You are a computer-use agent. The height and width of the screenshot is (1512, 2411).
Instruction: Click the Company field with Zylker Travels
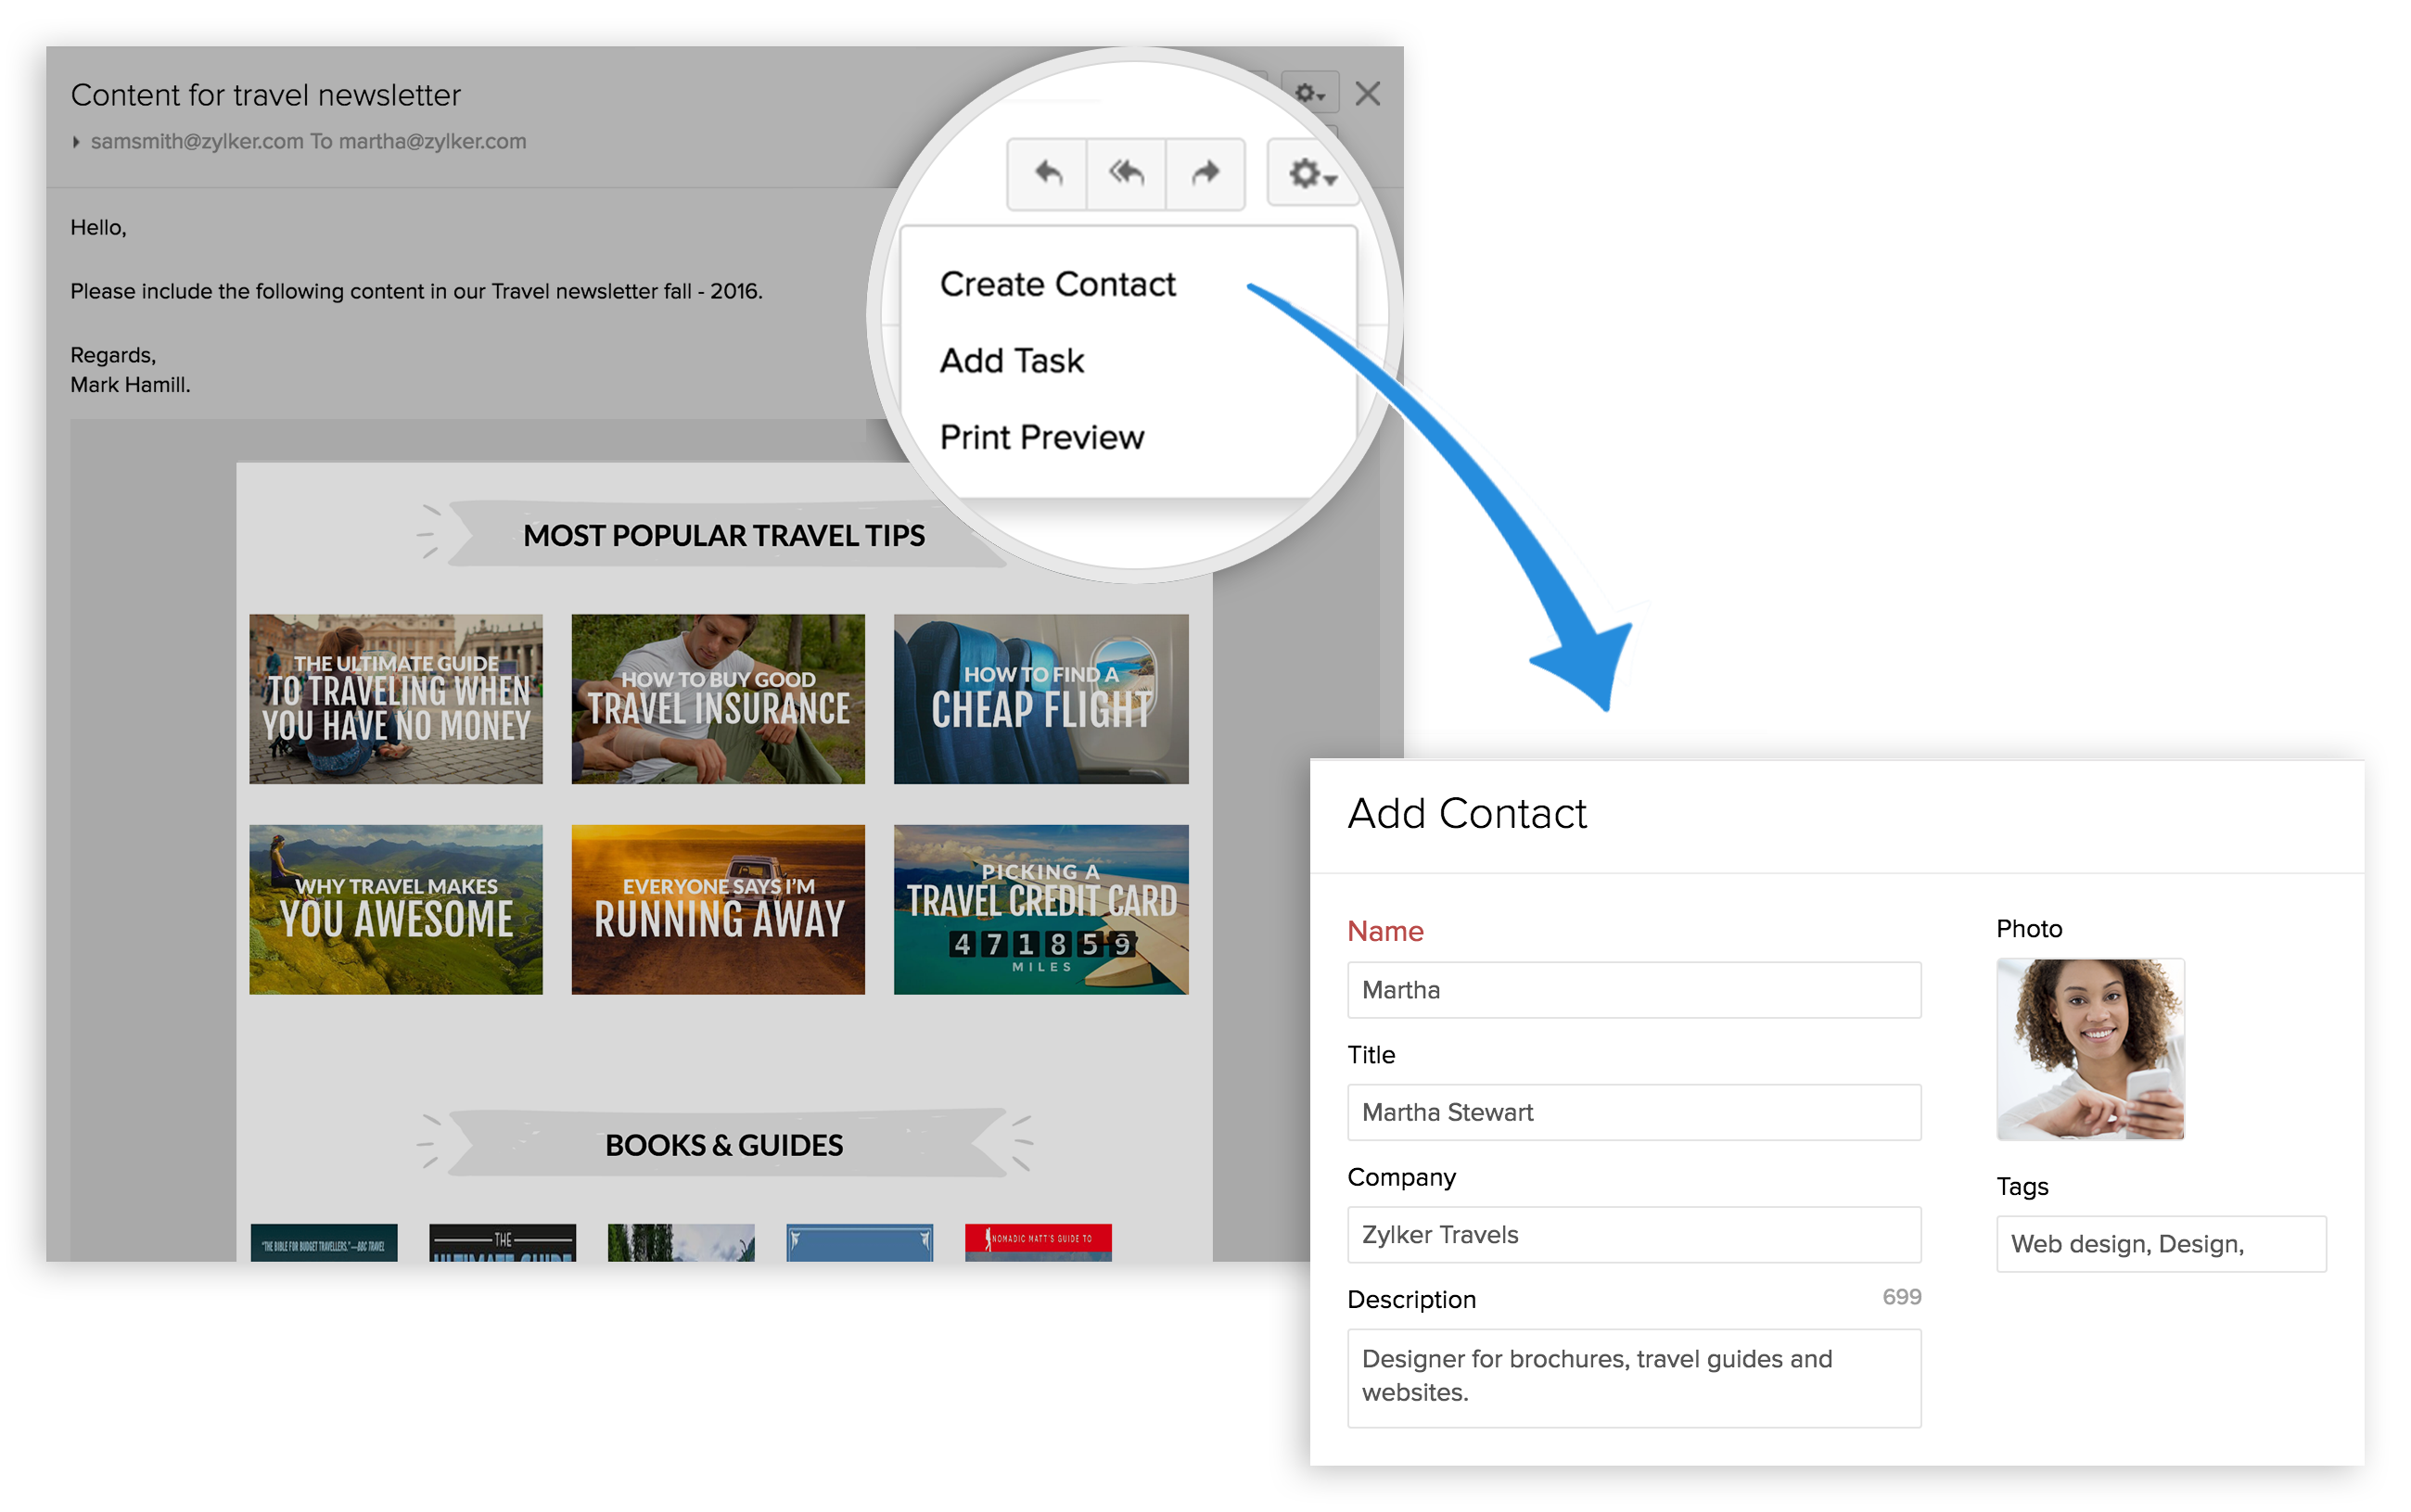coord(1633,1234)
